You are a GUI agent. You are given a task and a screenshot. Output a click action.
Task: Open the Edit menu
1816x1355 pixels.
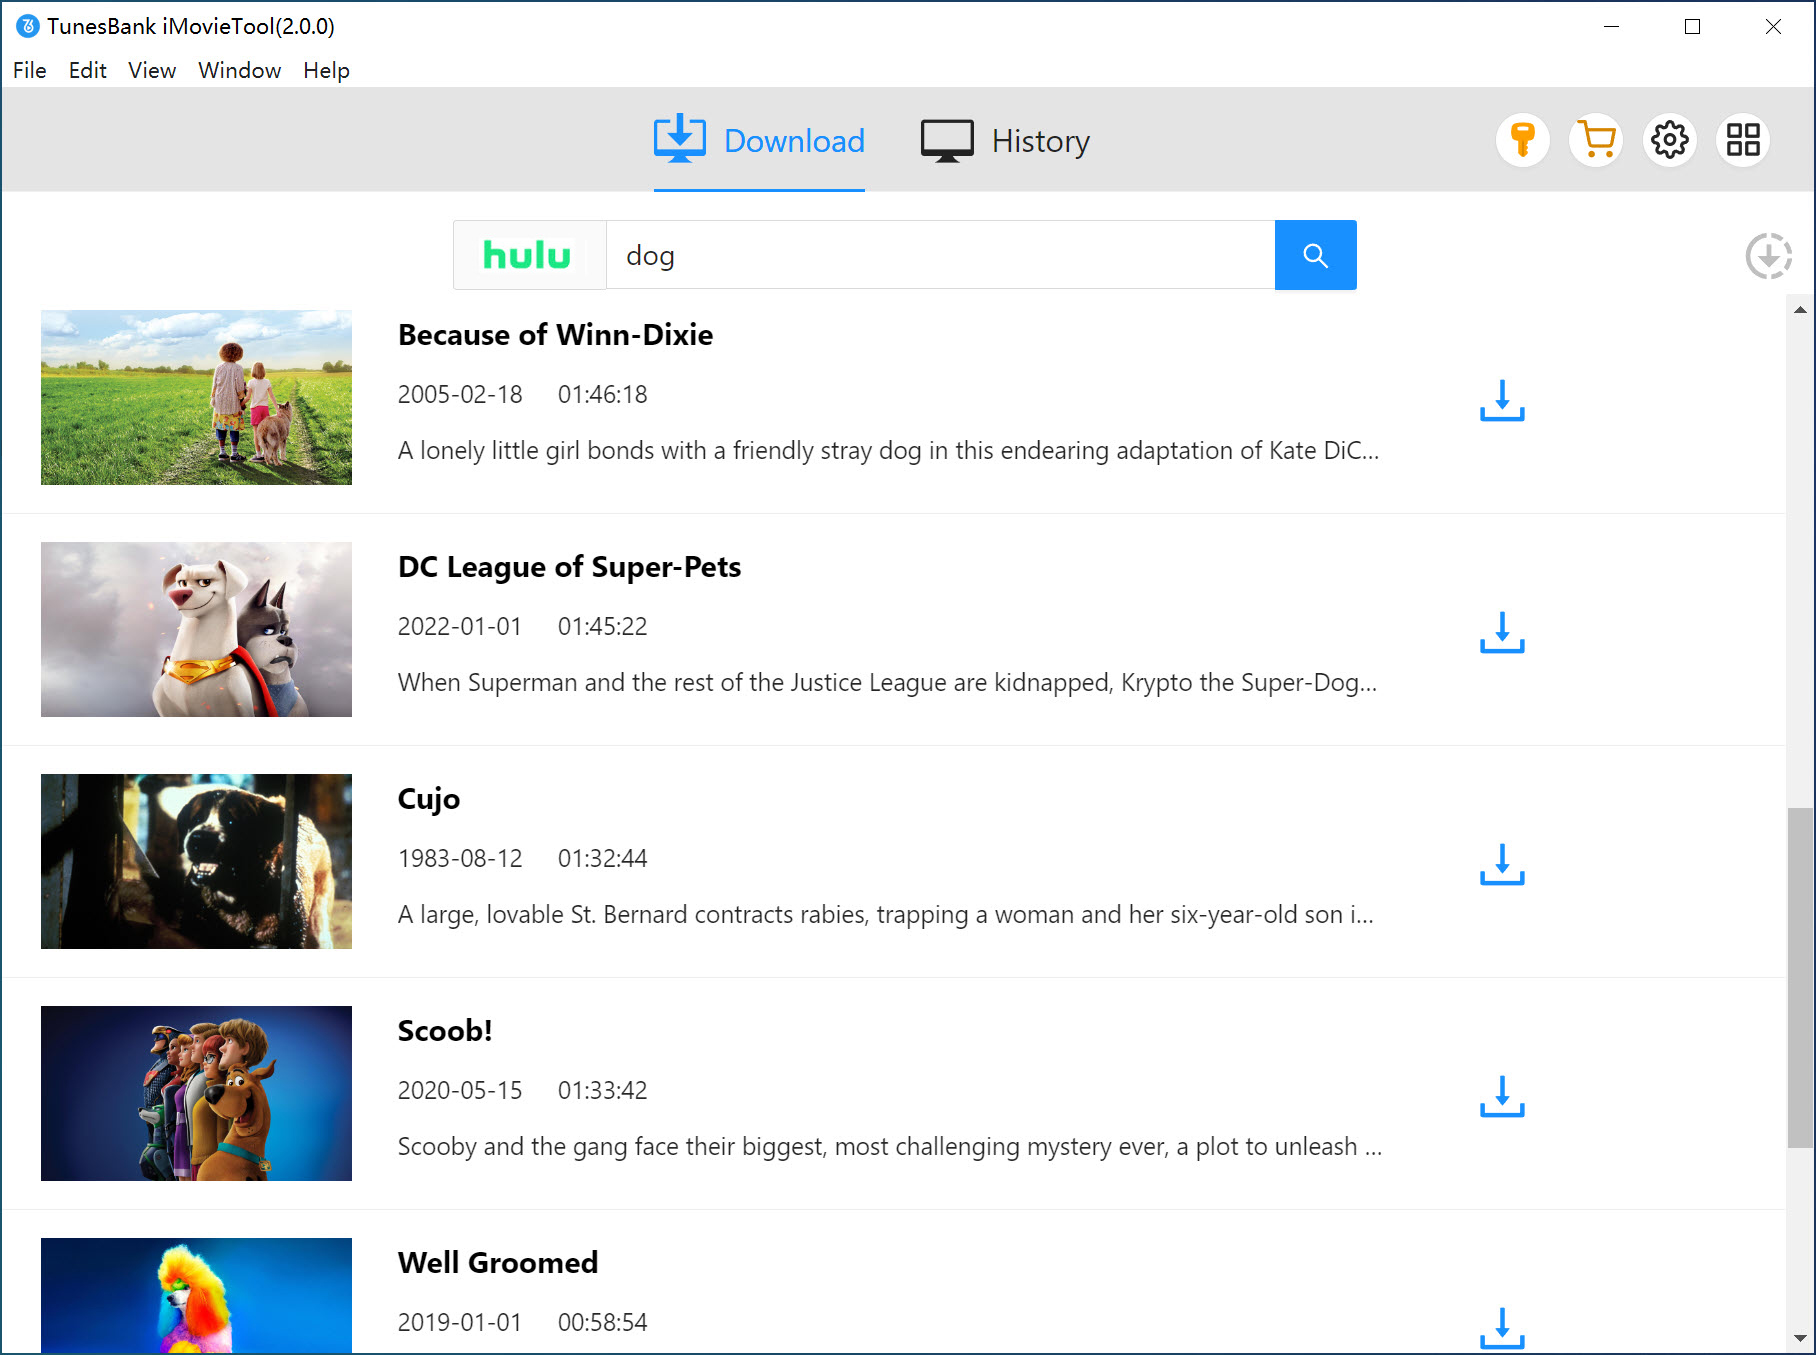point(88,70)
